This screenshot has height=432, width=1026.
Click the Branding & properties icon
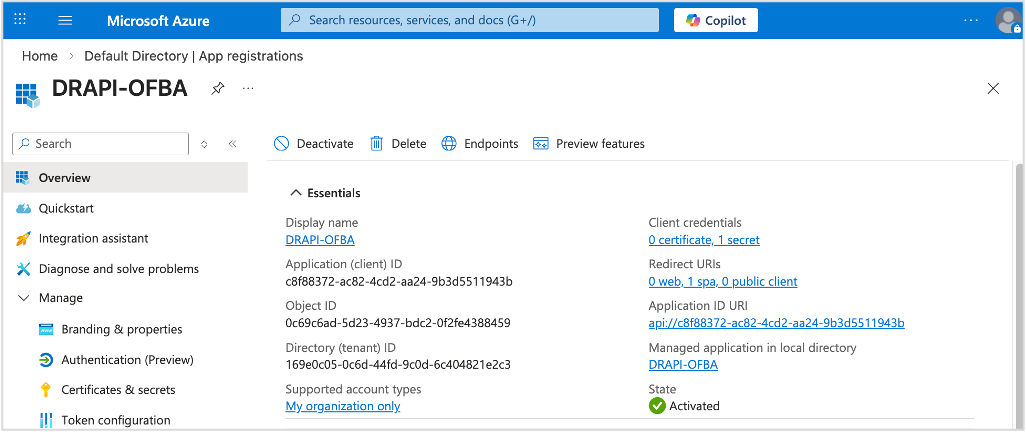[x=46, y=329]
